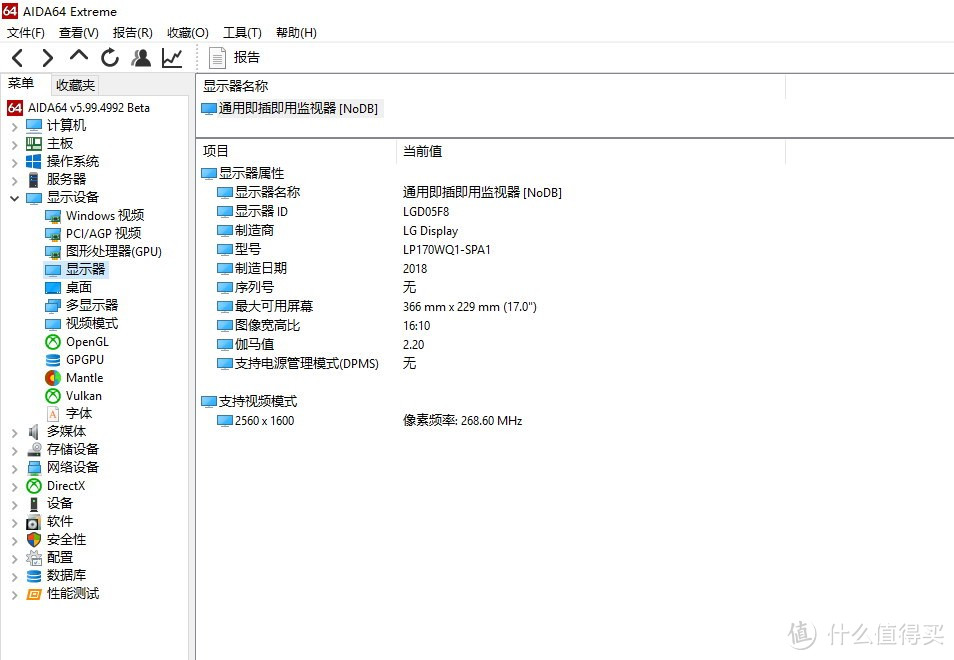Go back with the left arrow toolbar icon
This screenshot has width=954, height=660.
point(18,58)
